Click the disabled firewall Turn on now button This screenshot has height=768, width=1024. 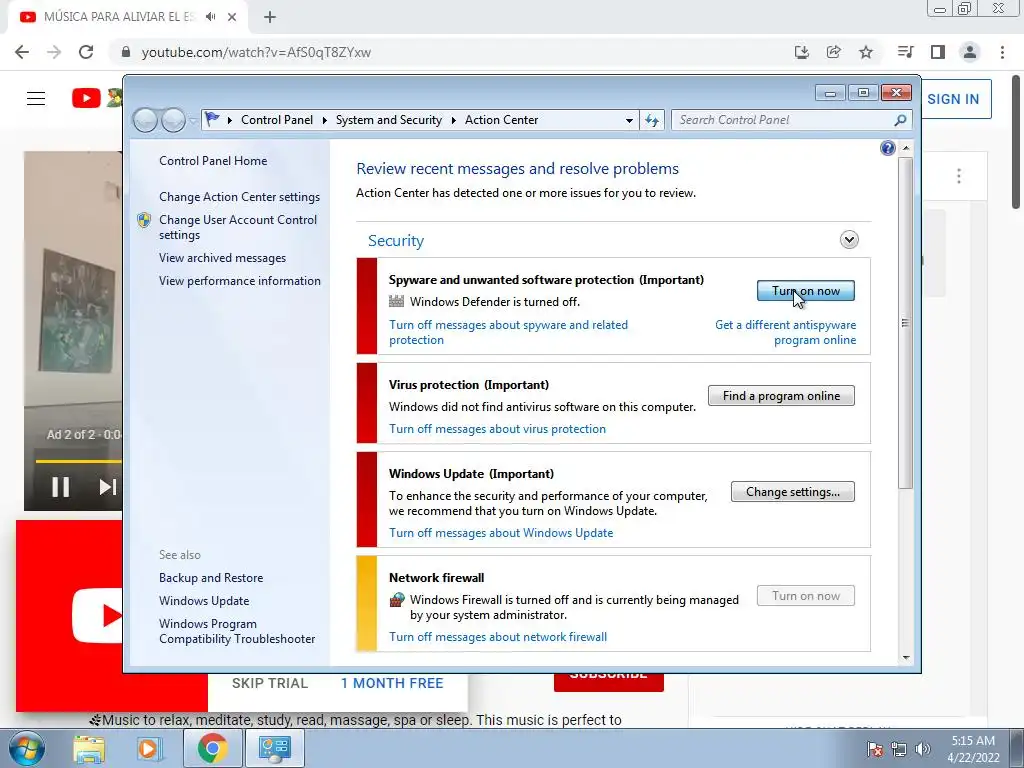pyautogui.click(x=805, y=596)
